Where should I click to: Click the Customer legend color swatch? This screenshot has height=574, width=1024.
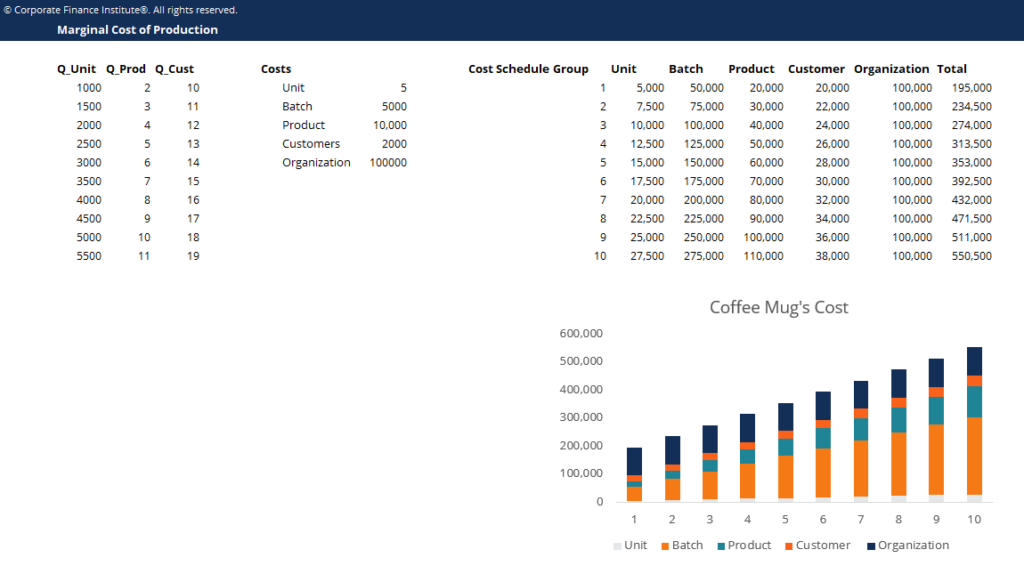click(788, 546)
